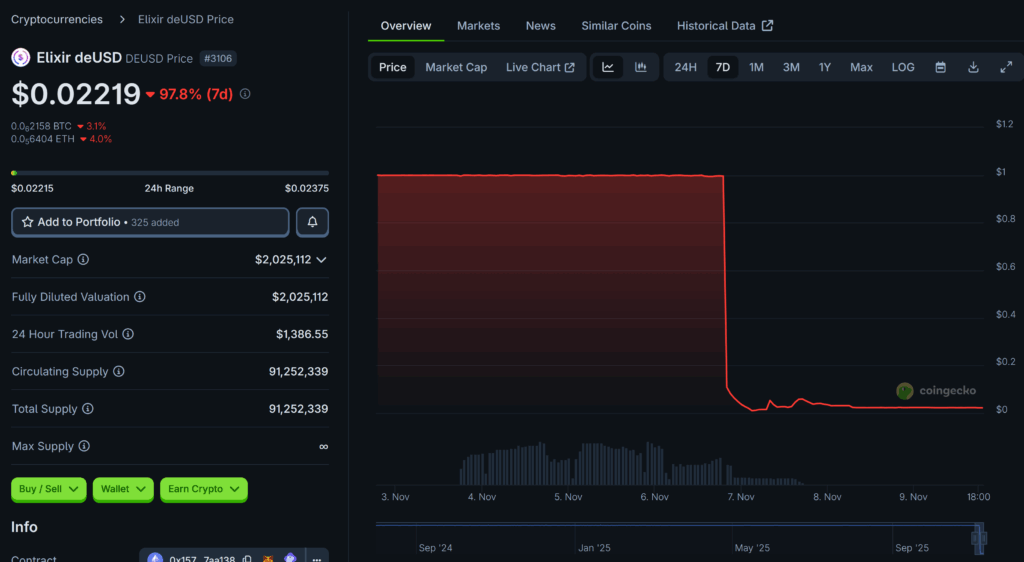Image resolution: width=1024 pixels, height=562 pixels.
Task: Open the Markets tab
Action: pos(478,26)
